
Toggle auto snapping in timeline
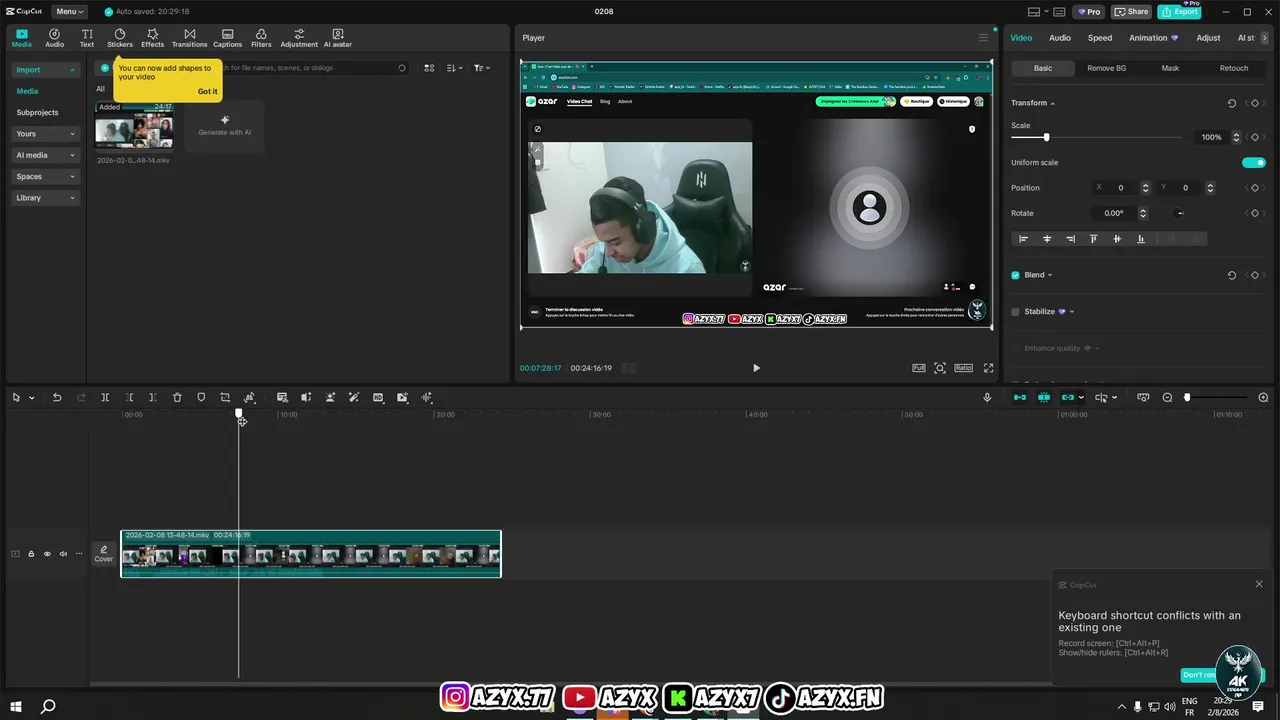coord(1044,397)
